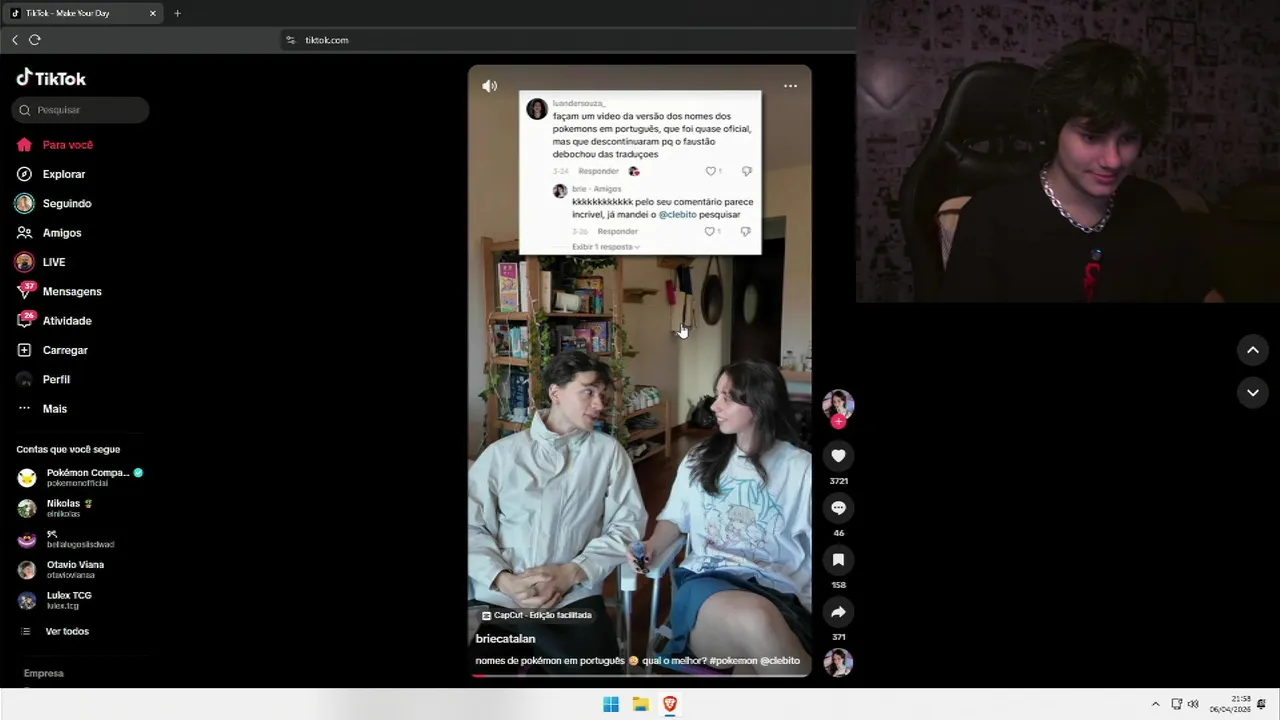Screen dimensions: 1280x720
Task: Reload the page with refresh icon
Action: tap(35, 40)
